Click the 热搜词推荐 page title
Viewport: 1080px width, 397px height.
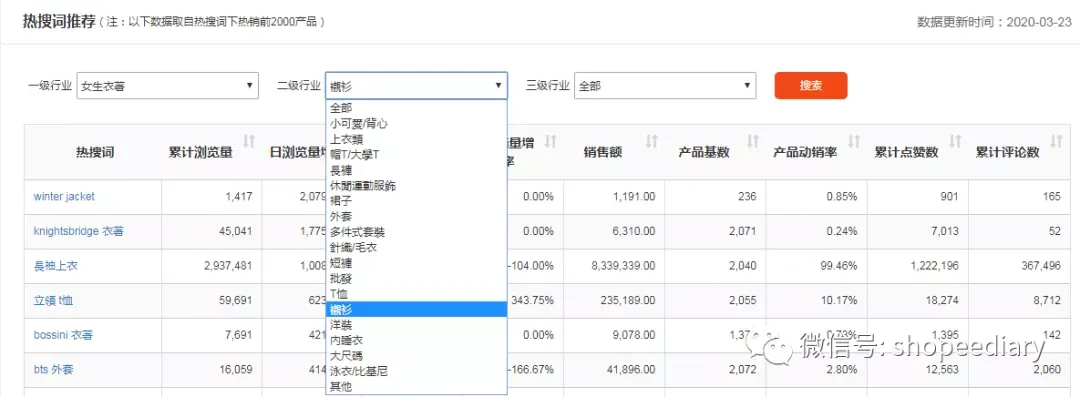pyautogui.click(x=59, y=21)
